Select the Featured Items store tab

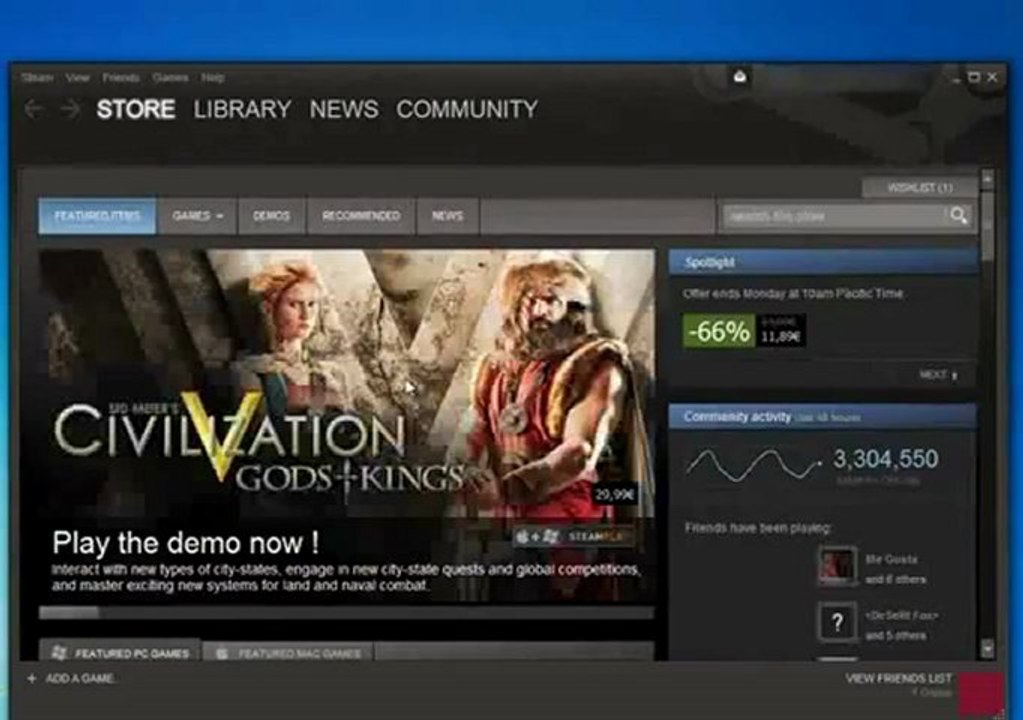pyautogui.click(x=97, y=216)
